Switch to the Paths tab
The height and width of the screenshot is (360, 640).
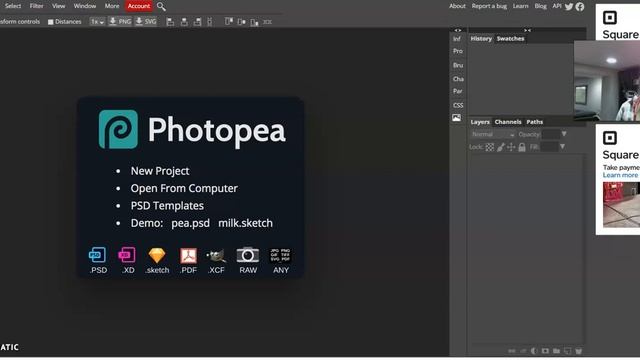535,122
